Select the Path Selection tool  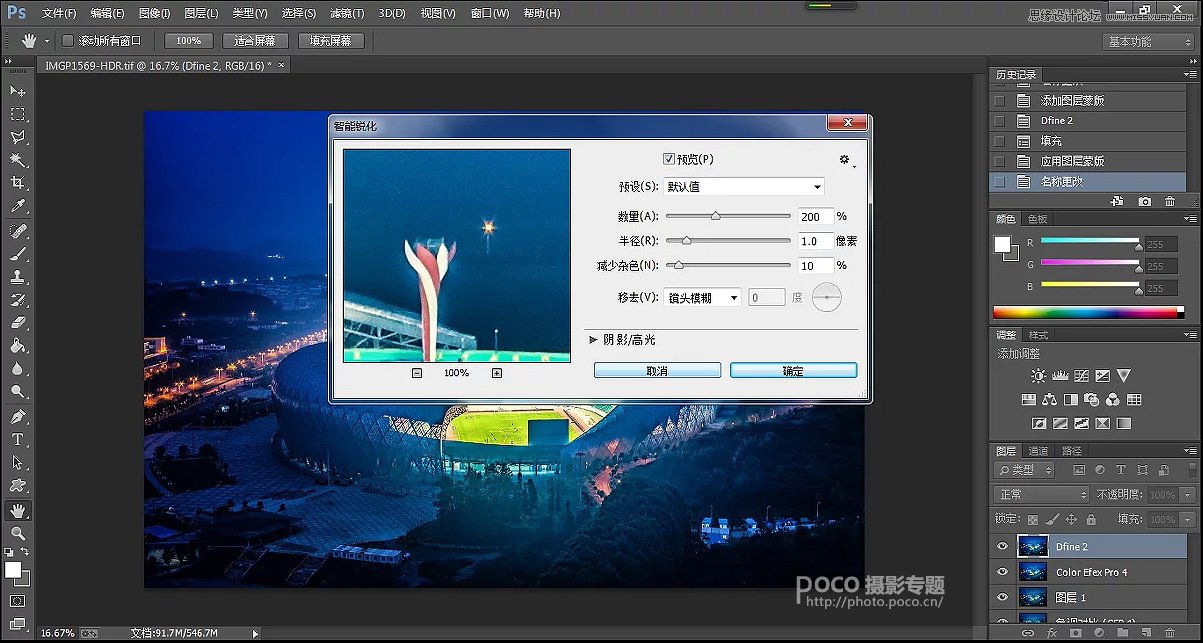18,462
